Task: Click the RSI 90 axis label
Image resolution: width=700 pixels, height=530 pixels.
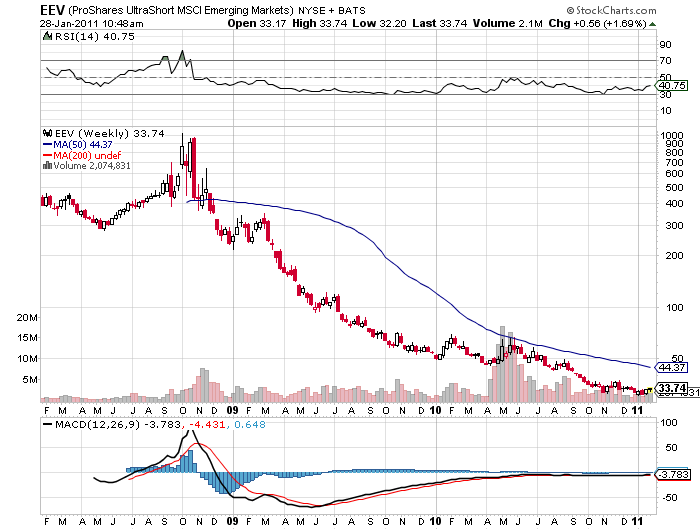Action: [x=666, y=44]
